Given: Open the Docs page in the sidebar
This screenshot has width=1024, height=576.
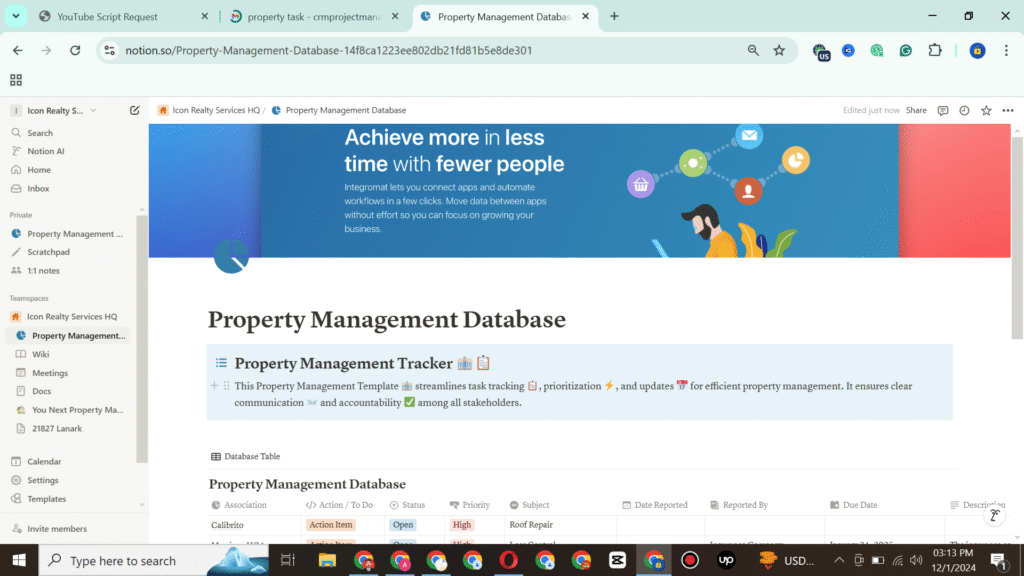Looking at the screenshot, I should tap(42, 391).
